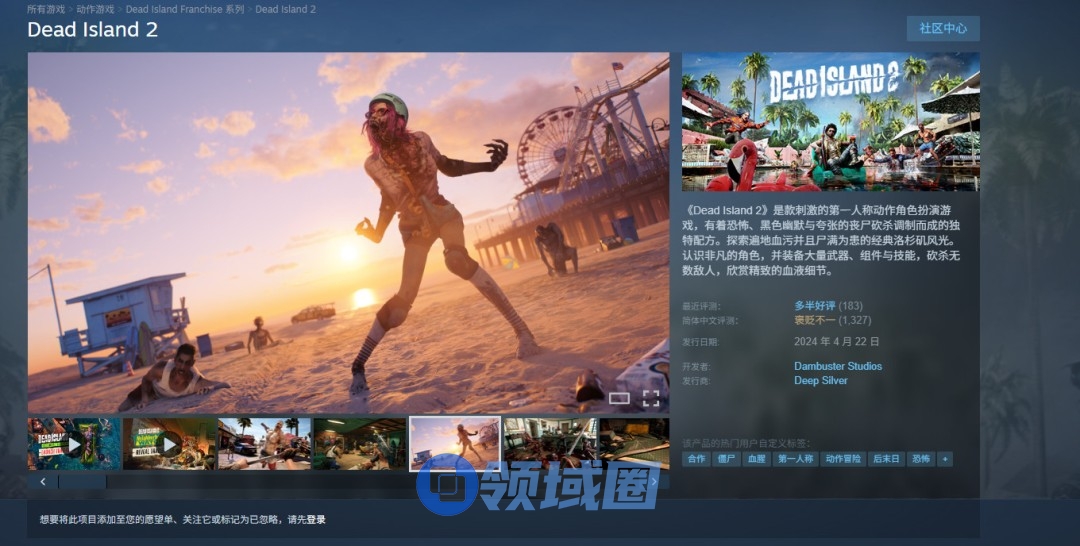Click the fullscreen icon on the screenshot viewer
The image size is (1080, 546).
[x=651, y=398]
